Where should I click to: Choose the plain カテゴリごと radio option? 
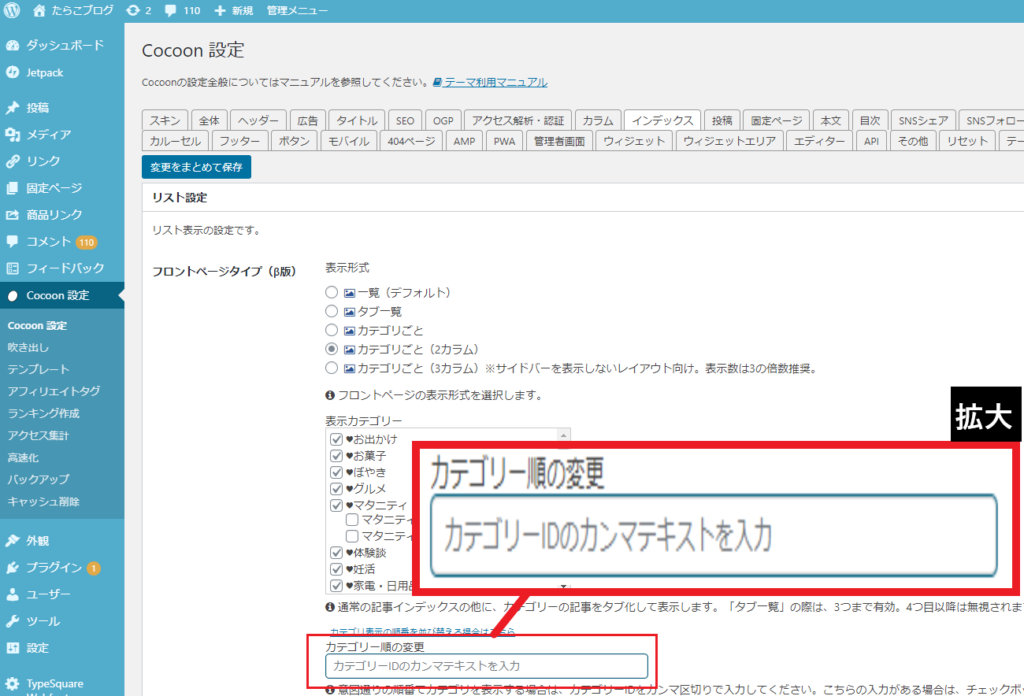332,330
